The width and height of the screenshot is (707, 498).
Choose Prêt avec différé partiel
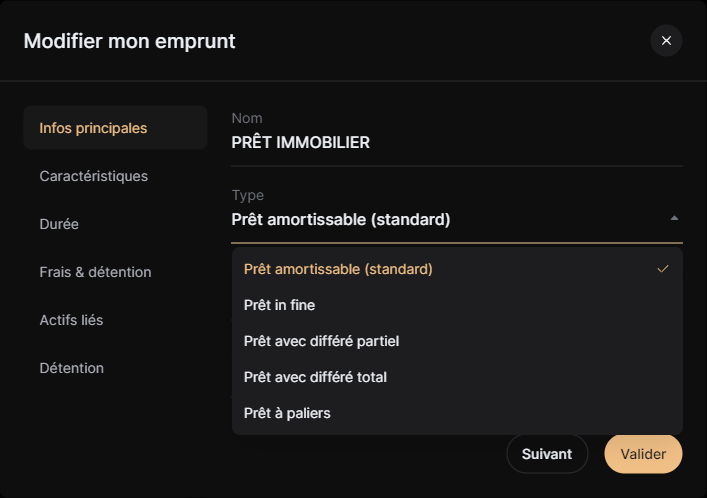point(321,341)
